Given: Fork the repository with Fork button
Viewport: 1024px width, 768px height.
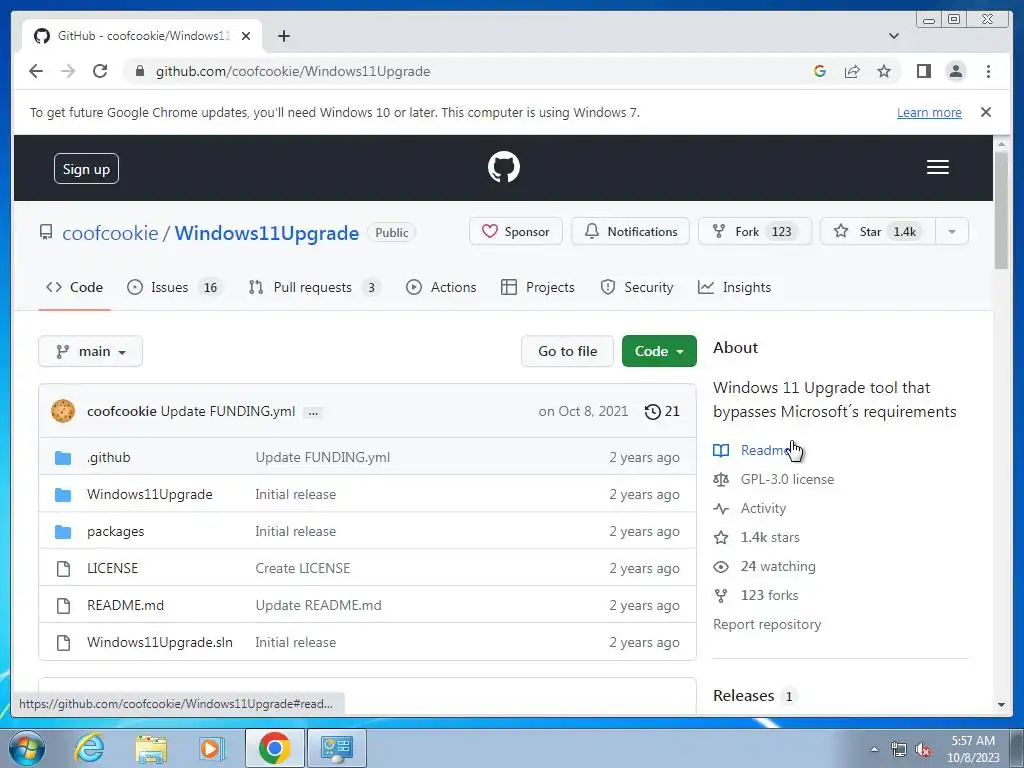Looking at the screenshot, I should 754,232.
